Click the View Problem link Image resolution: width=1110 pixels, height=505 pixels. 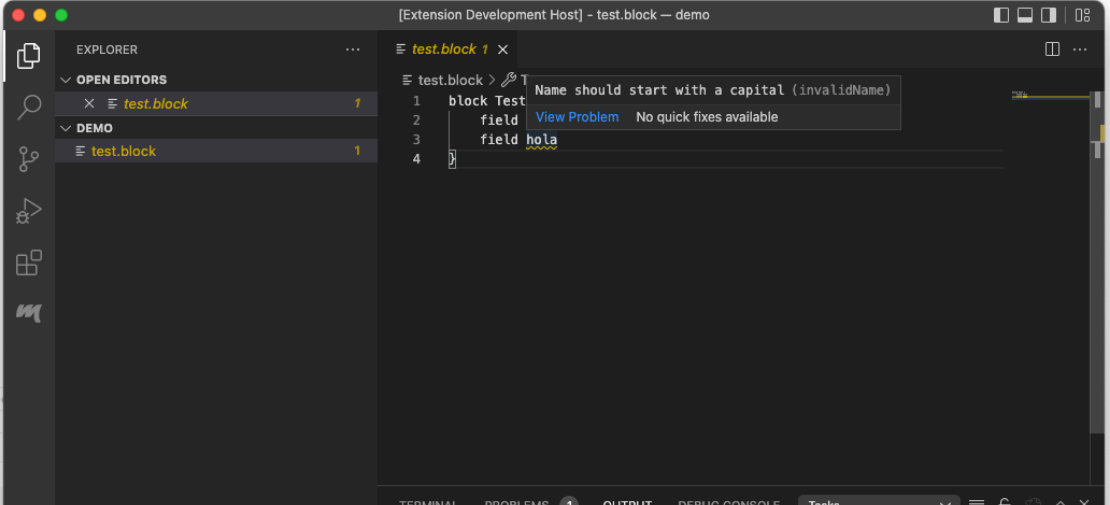[x=577, y=117]
